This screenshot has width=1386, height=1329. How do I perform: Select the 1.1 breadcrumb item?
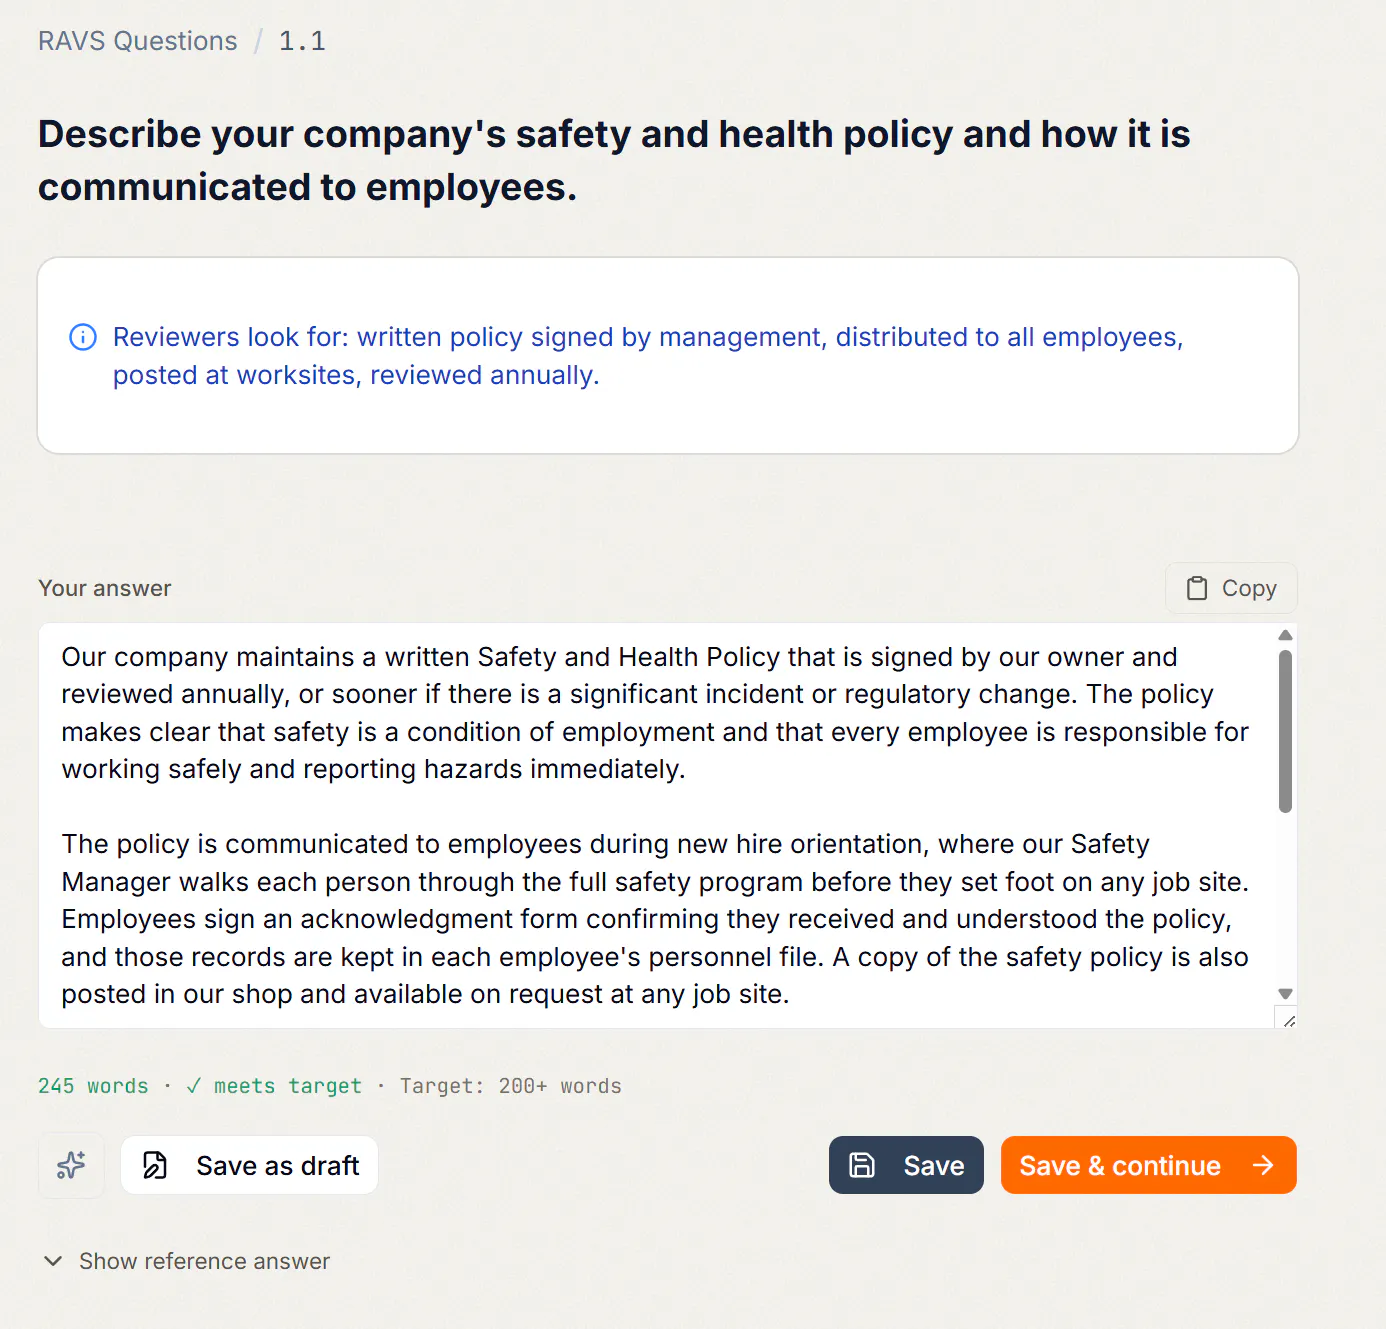tap(302, 41)
